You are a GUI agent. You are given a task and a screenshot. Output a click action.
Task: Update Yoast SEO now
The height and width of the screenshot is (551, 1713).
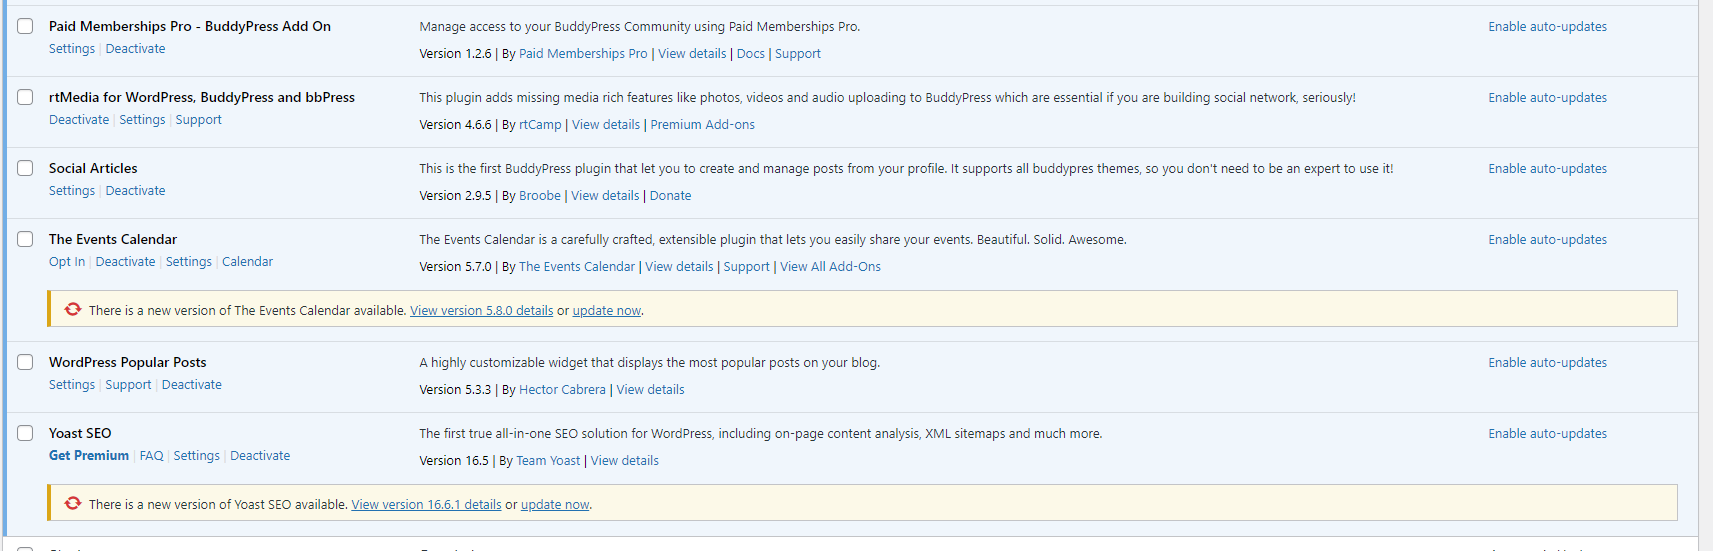[x=555, y=505]
